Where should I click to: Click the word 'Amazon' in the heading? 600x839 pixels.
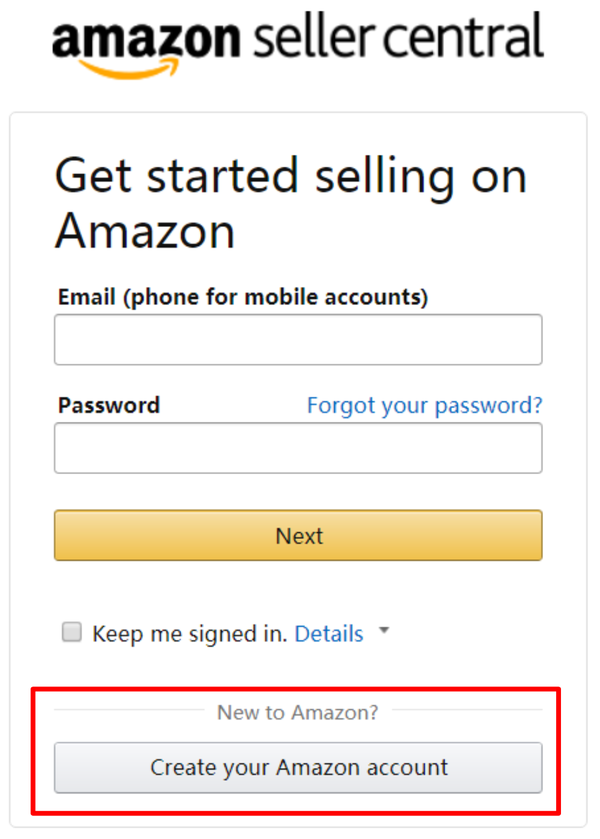click(145, 231)
